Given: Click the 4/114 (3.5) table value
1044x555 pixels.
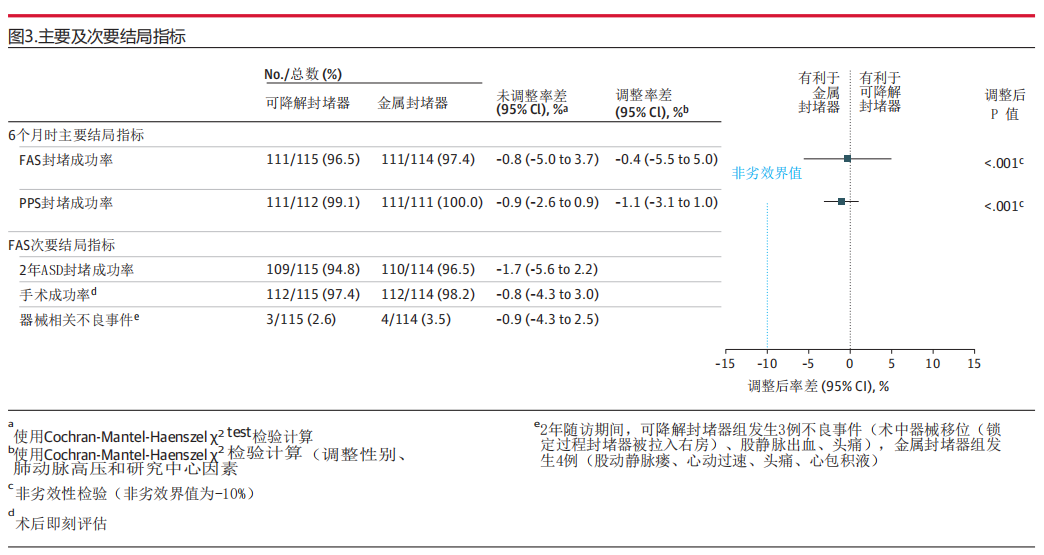Looking at the screenshot, I should tap(415, 320).
